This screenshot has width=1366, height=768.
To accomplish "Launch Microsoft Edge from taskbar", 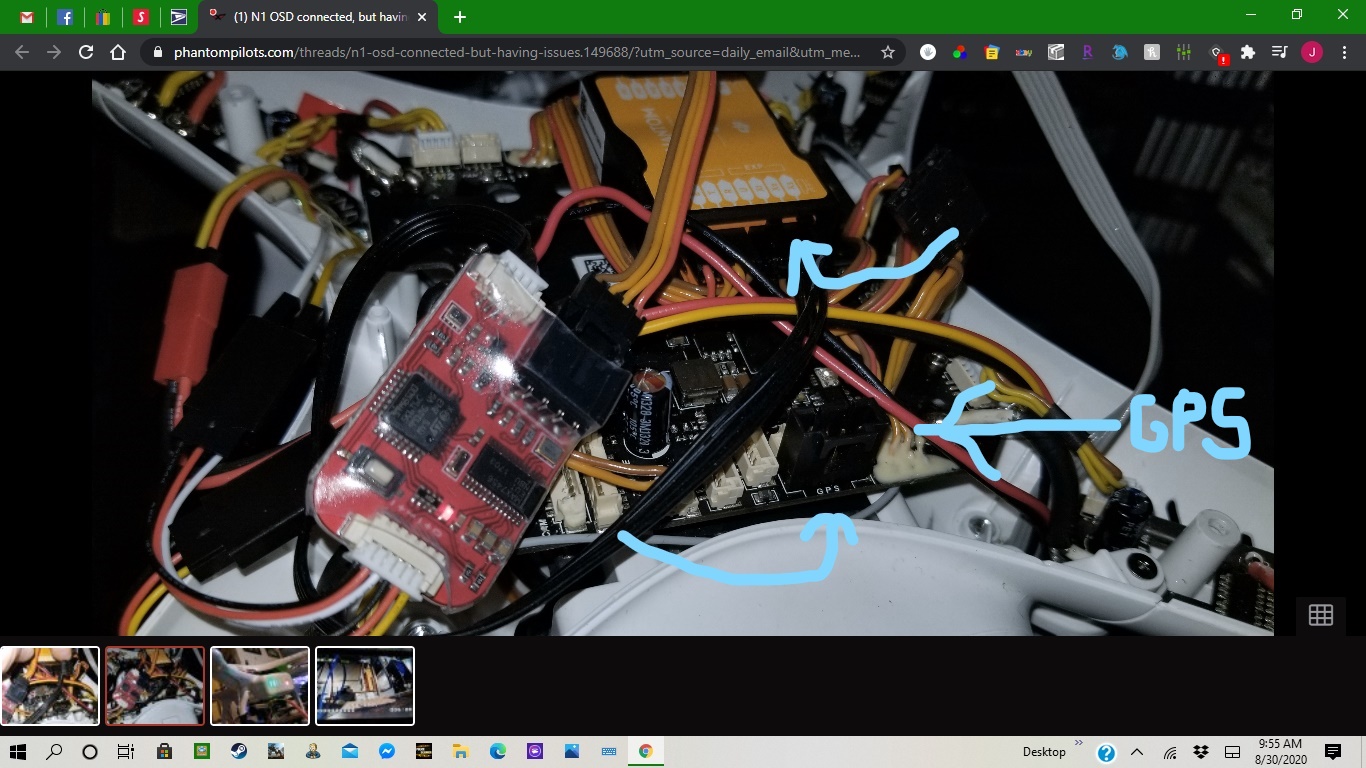I will (498, 751).
